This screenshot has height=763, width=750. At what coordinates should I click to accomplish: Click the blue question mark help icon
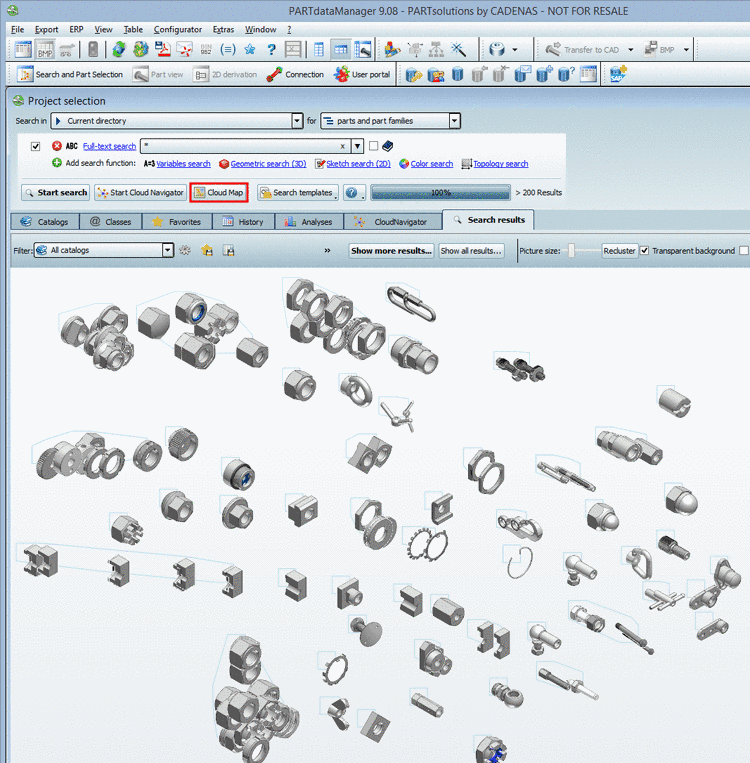pos(272,49)
